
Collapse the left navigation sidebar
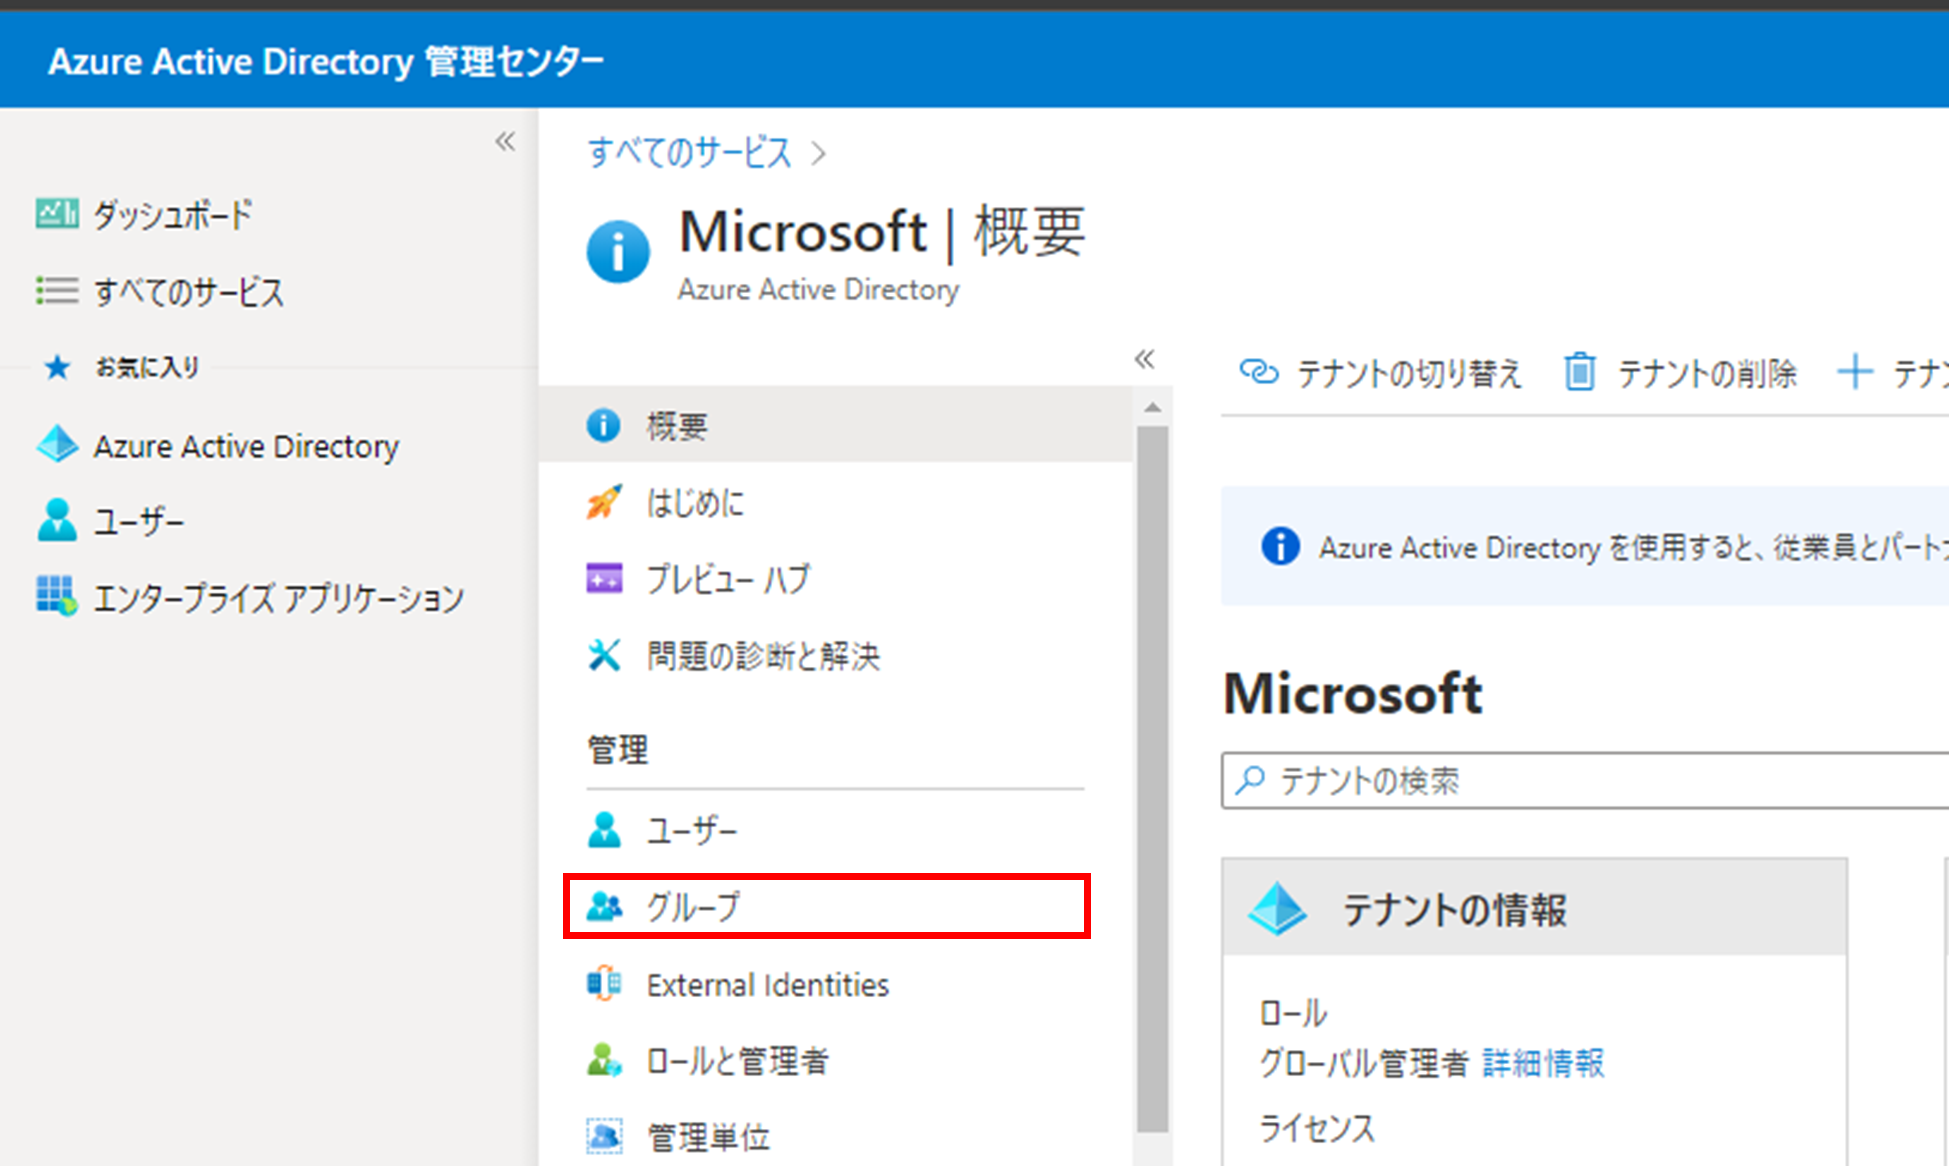pyautogui.click(x=505, y=141)
